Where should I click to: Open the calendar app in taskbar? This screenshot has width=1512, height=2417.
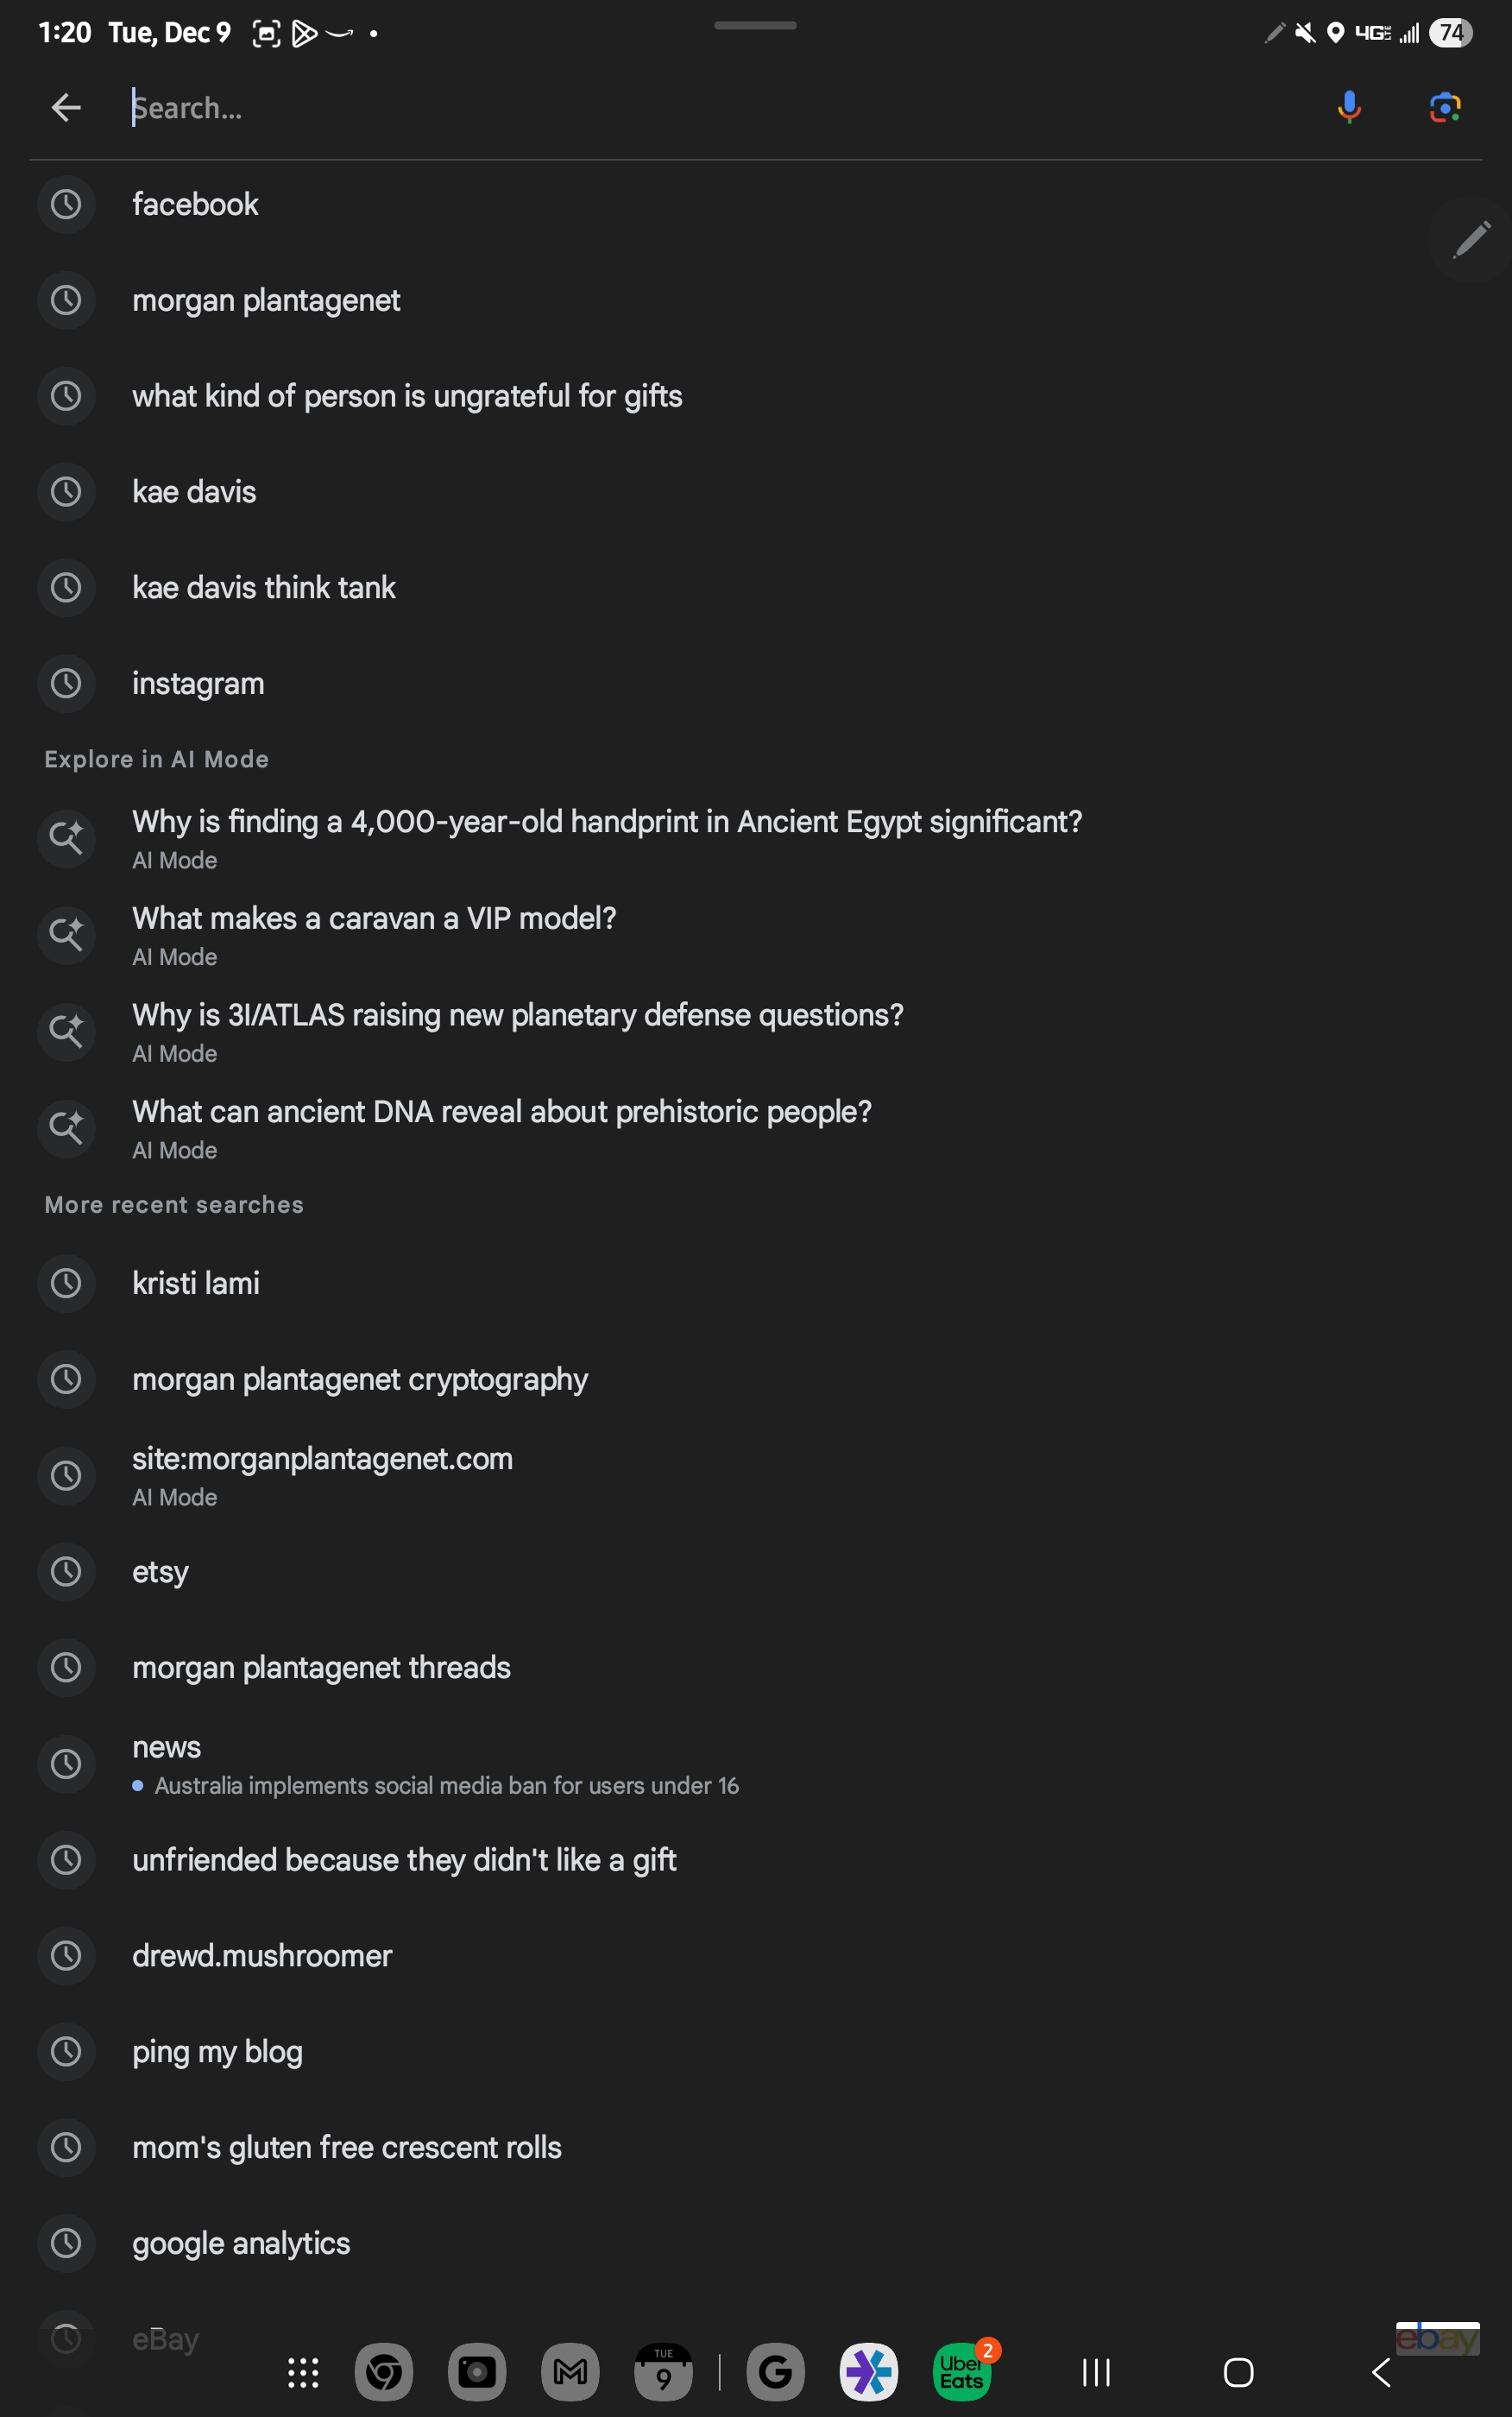point(663,2371)
